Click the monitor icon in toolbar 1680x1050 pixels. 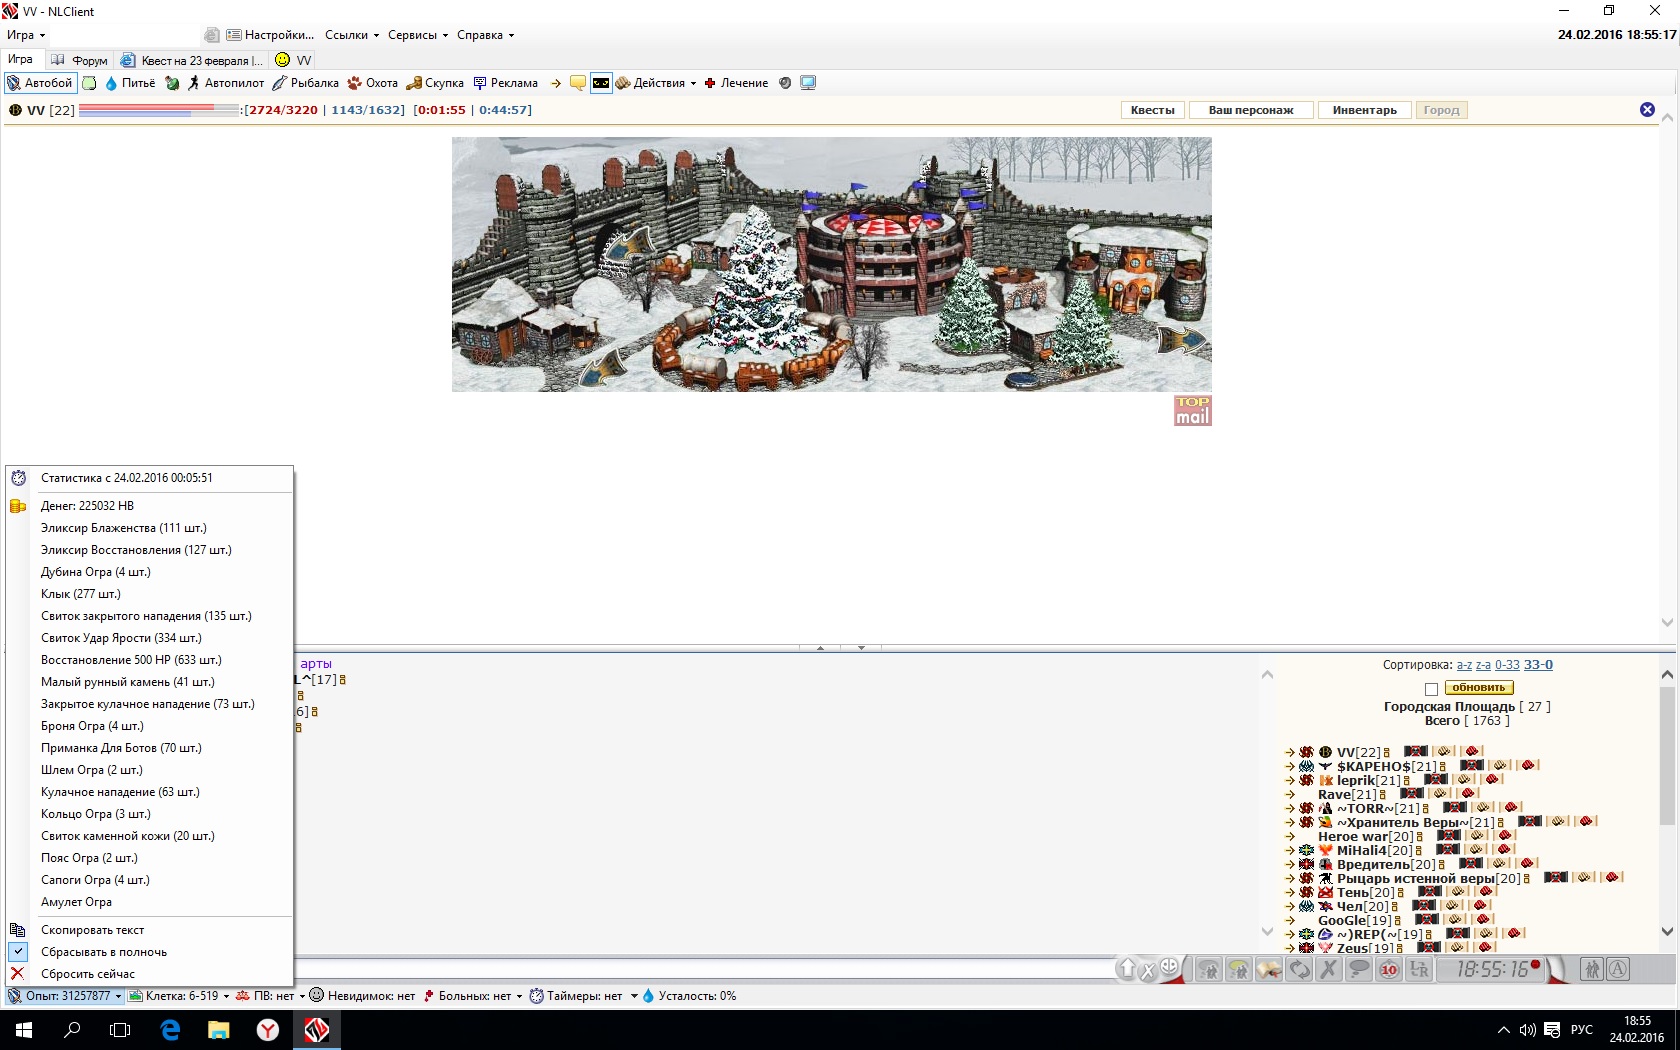tap(808, 83)
